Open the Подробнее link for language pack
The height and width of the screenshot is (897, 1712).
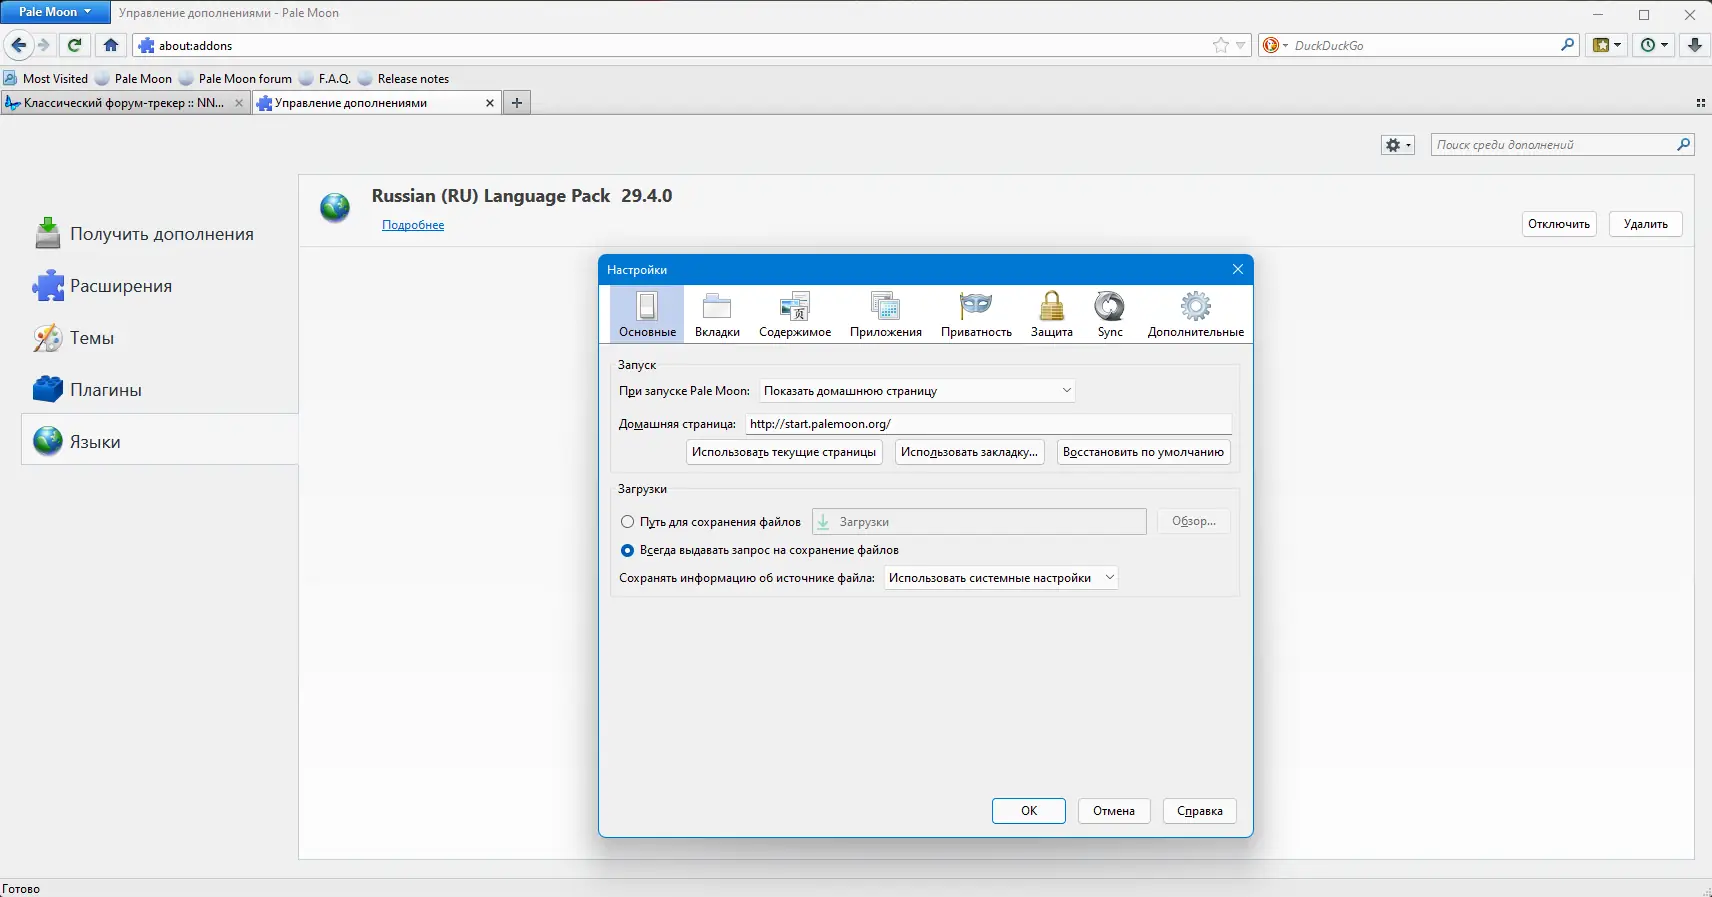pyautogui.click(x=413, y=225)
